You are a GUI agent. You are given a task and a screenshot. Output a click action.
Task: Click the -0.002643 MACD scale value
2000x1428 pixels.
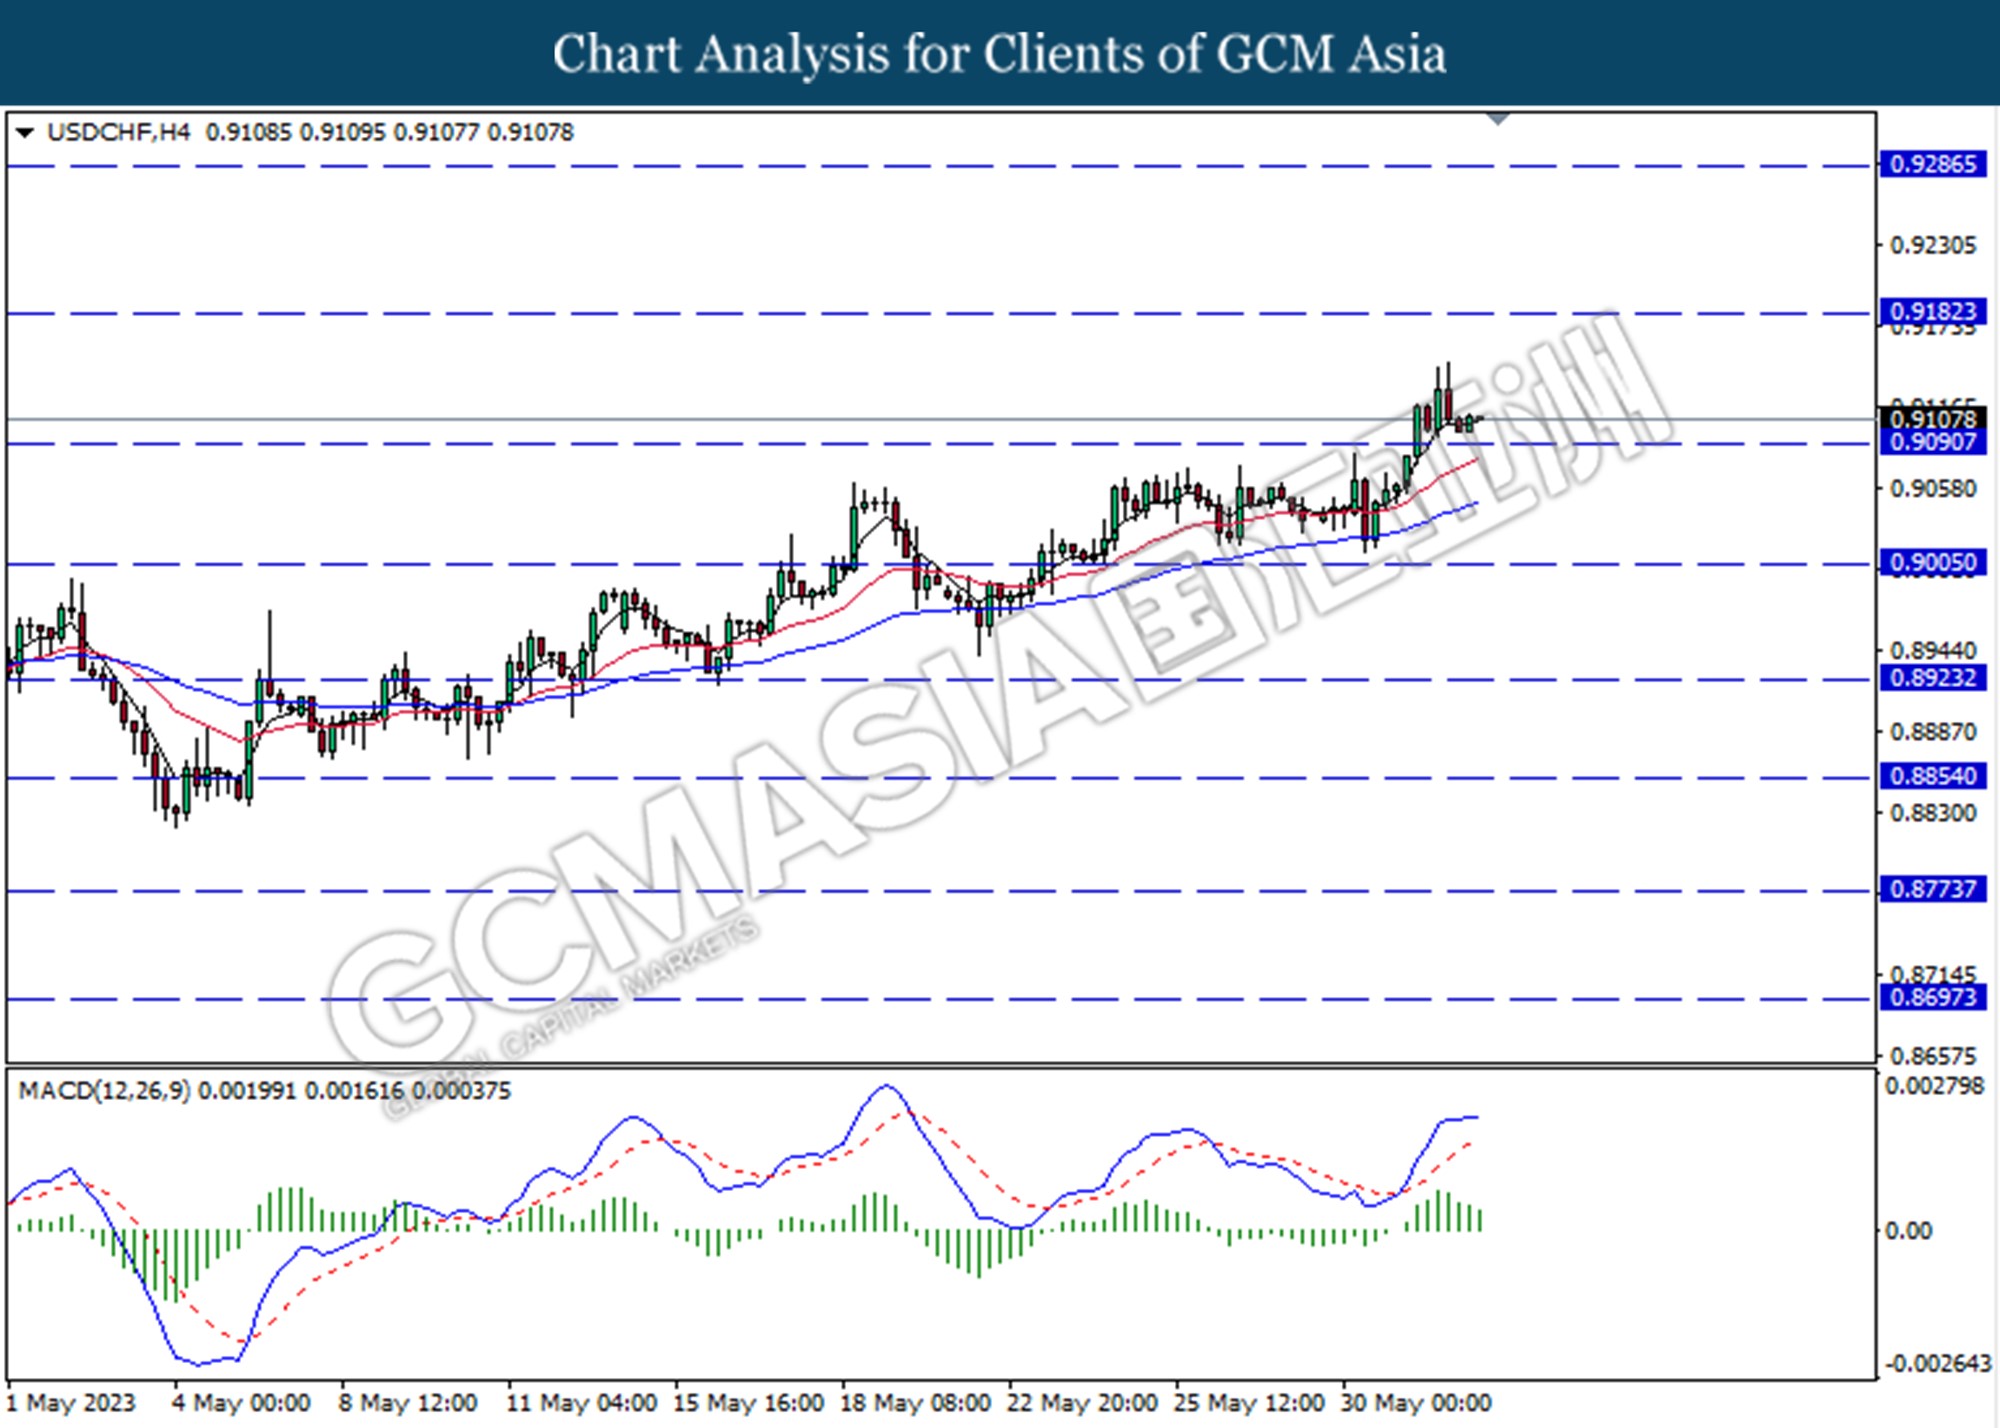pos(1938,1364)
